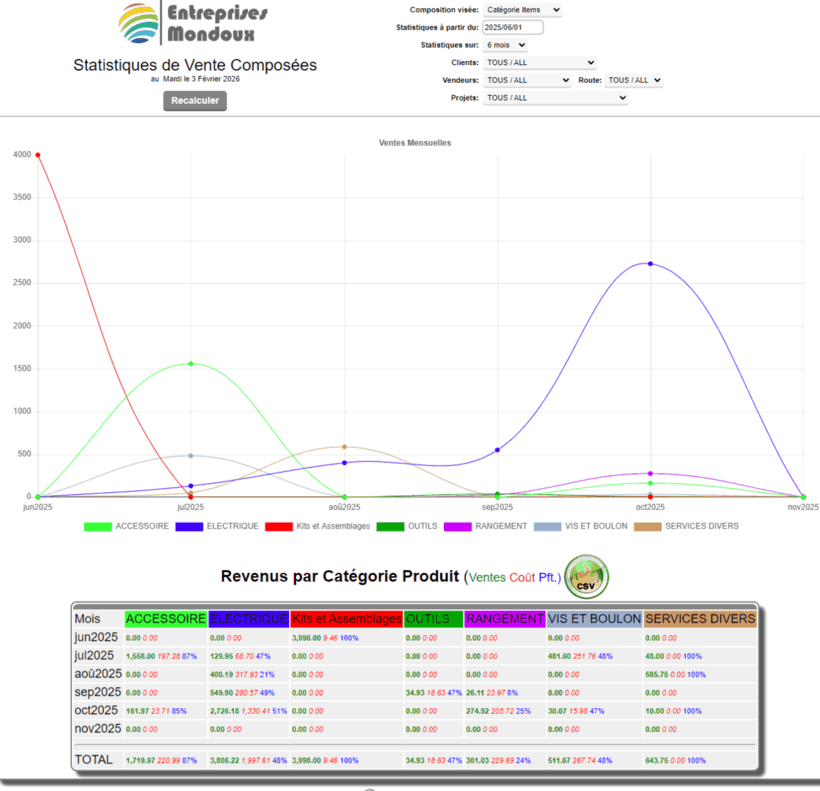820x791 pixels.
Task: Open the Composition visée dropdown
Action: click(x=522, y=10)
